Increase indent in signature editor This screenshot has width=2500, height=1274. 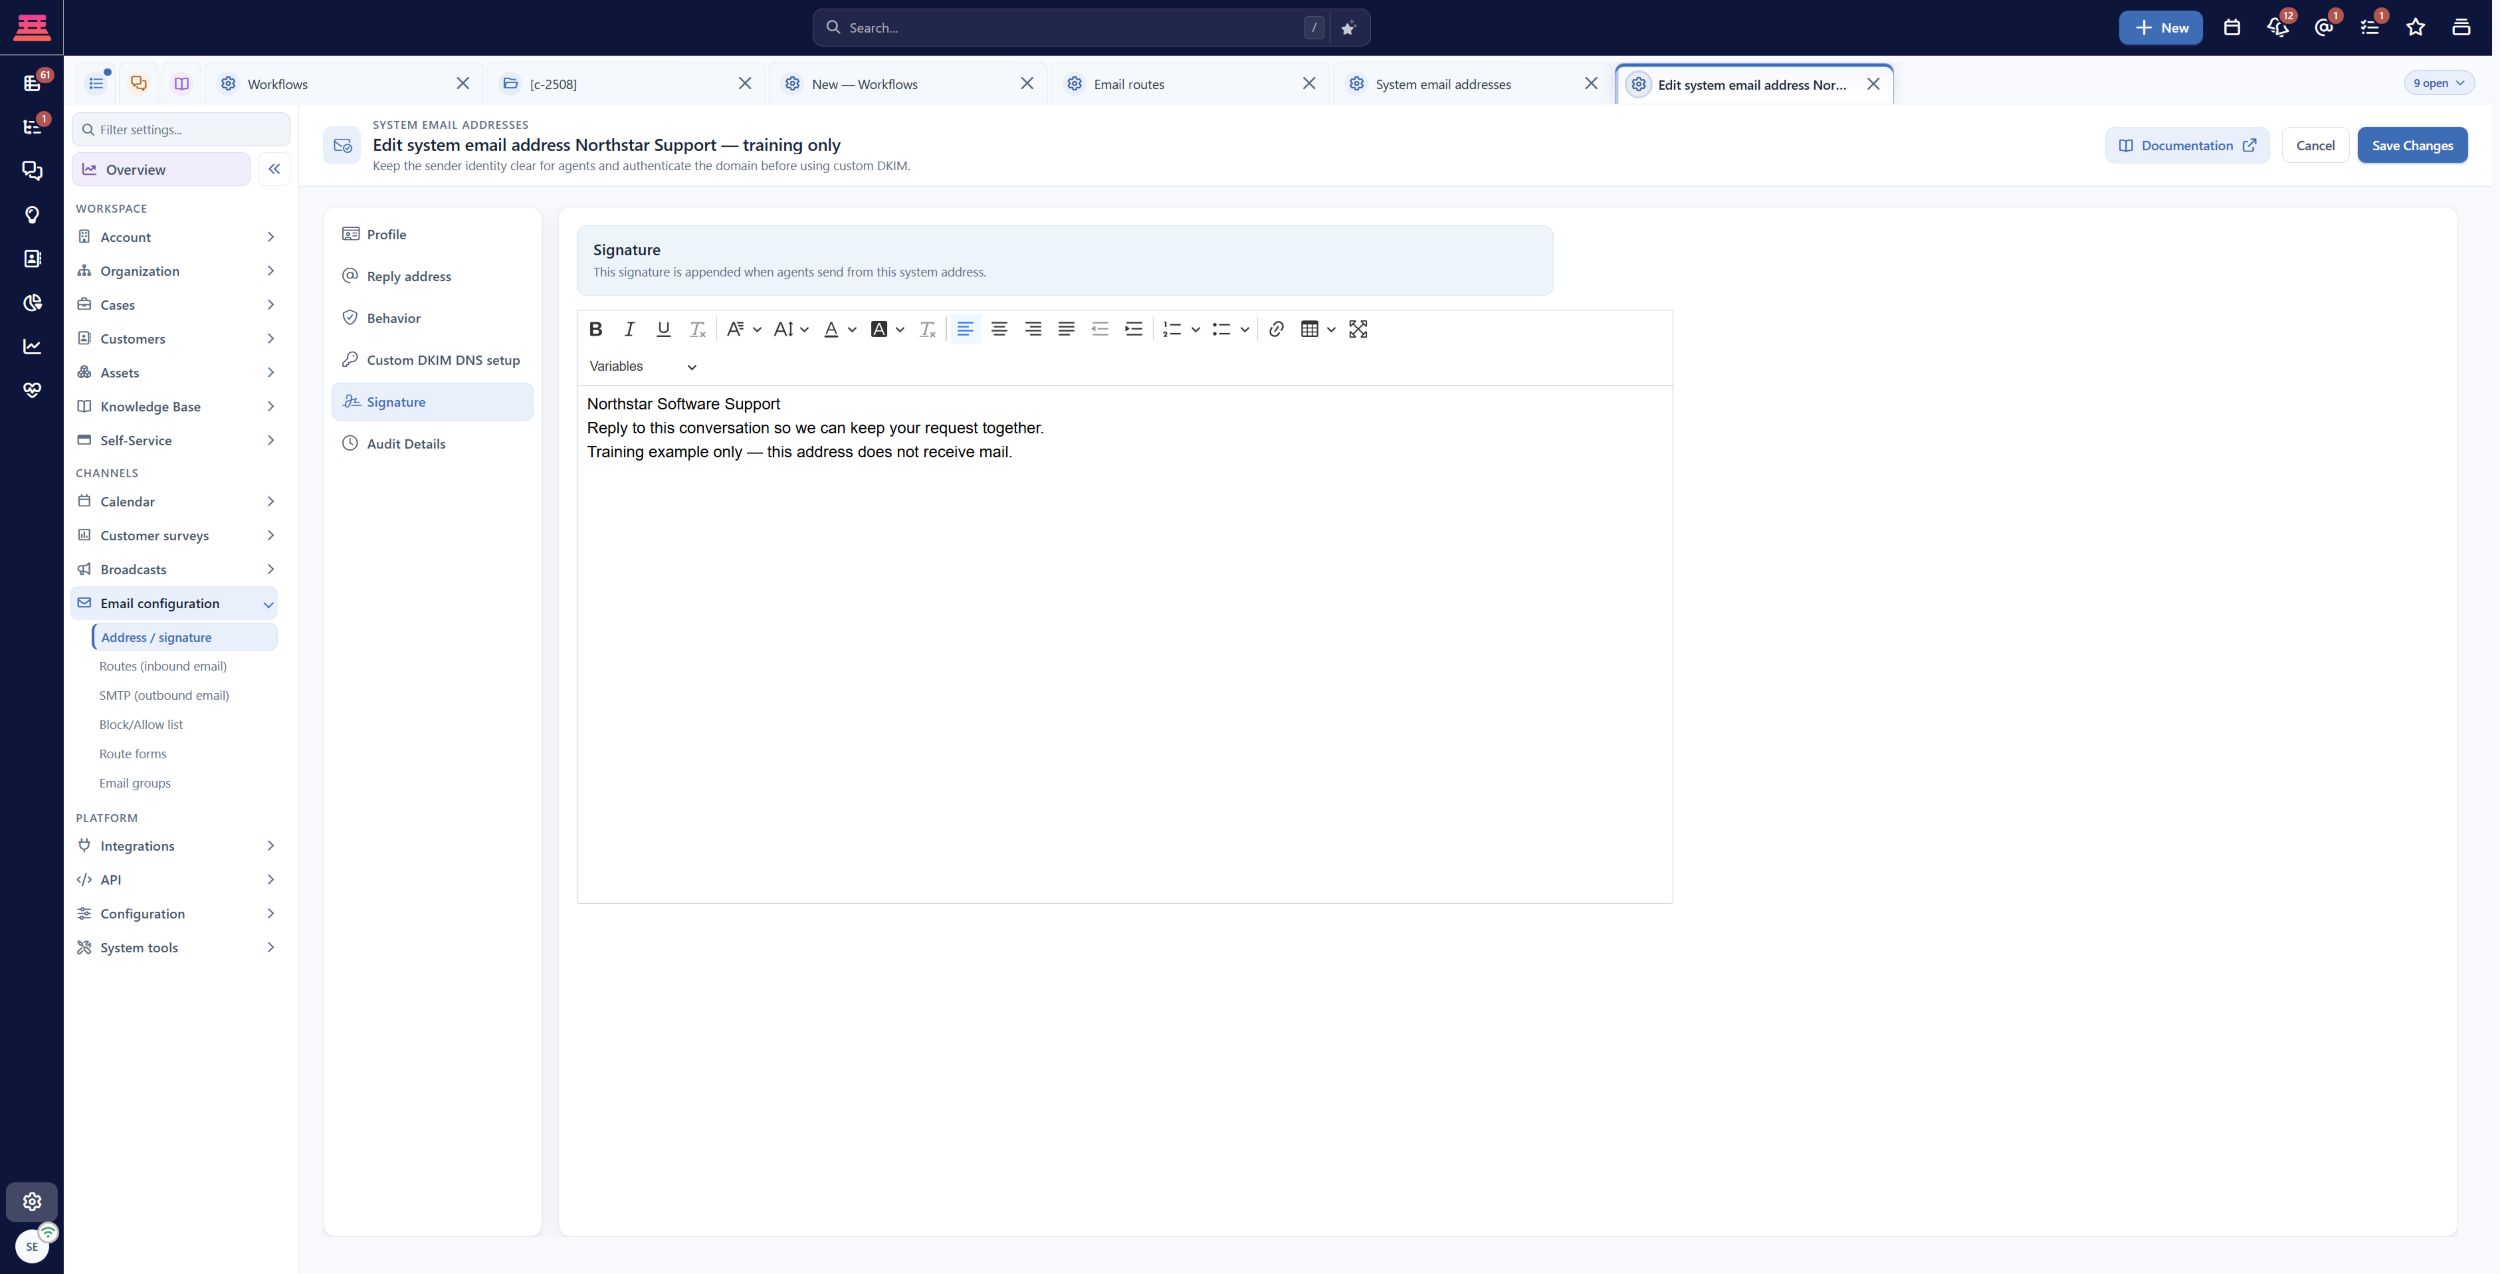(x=1134, y=329)
